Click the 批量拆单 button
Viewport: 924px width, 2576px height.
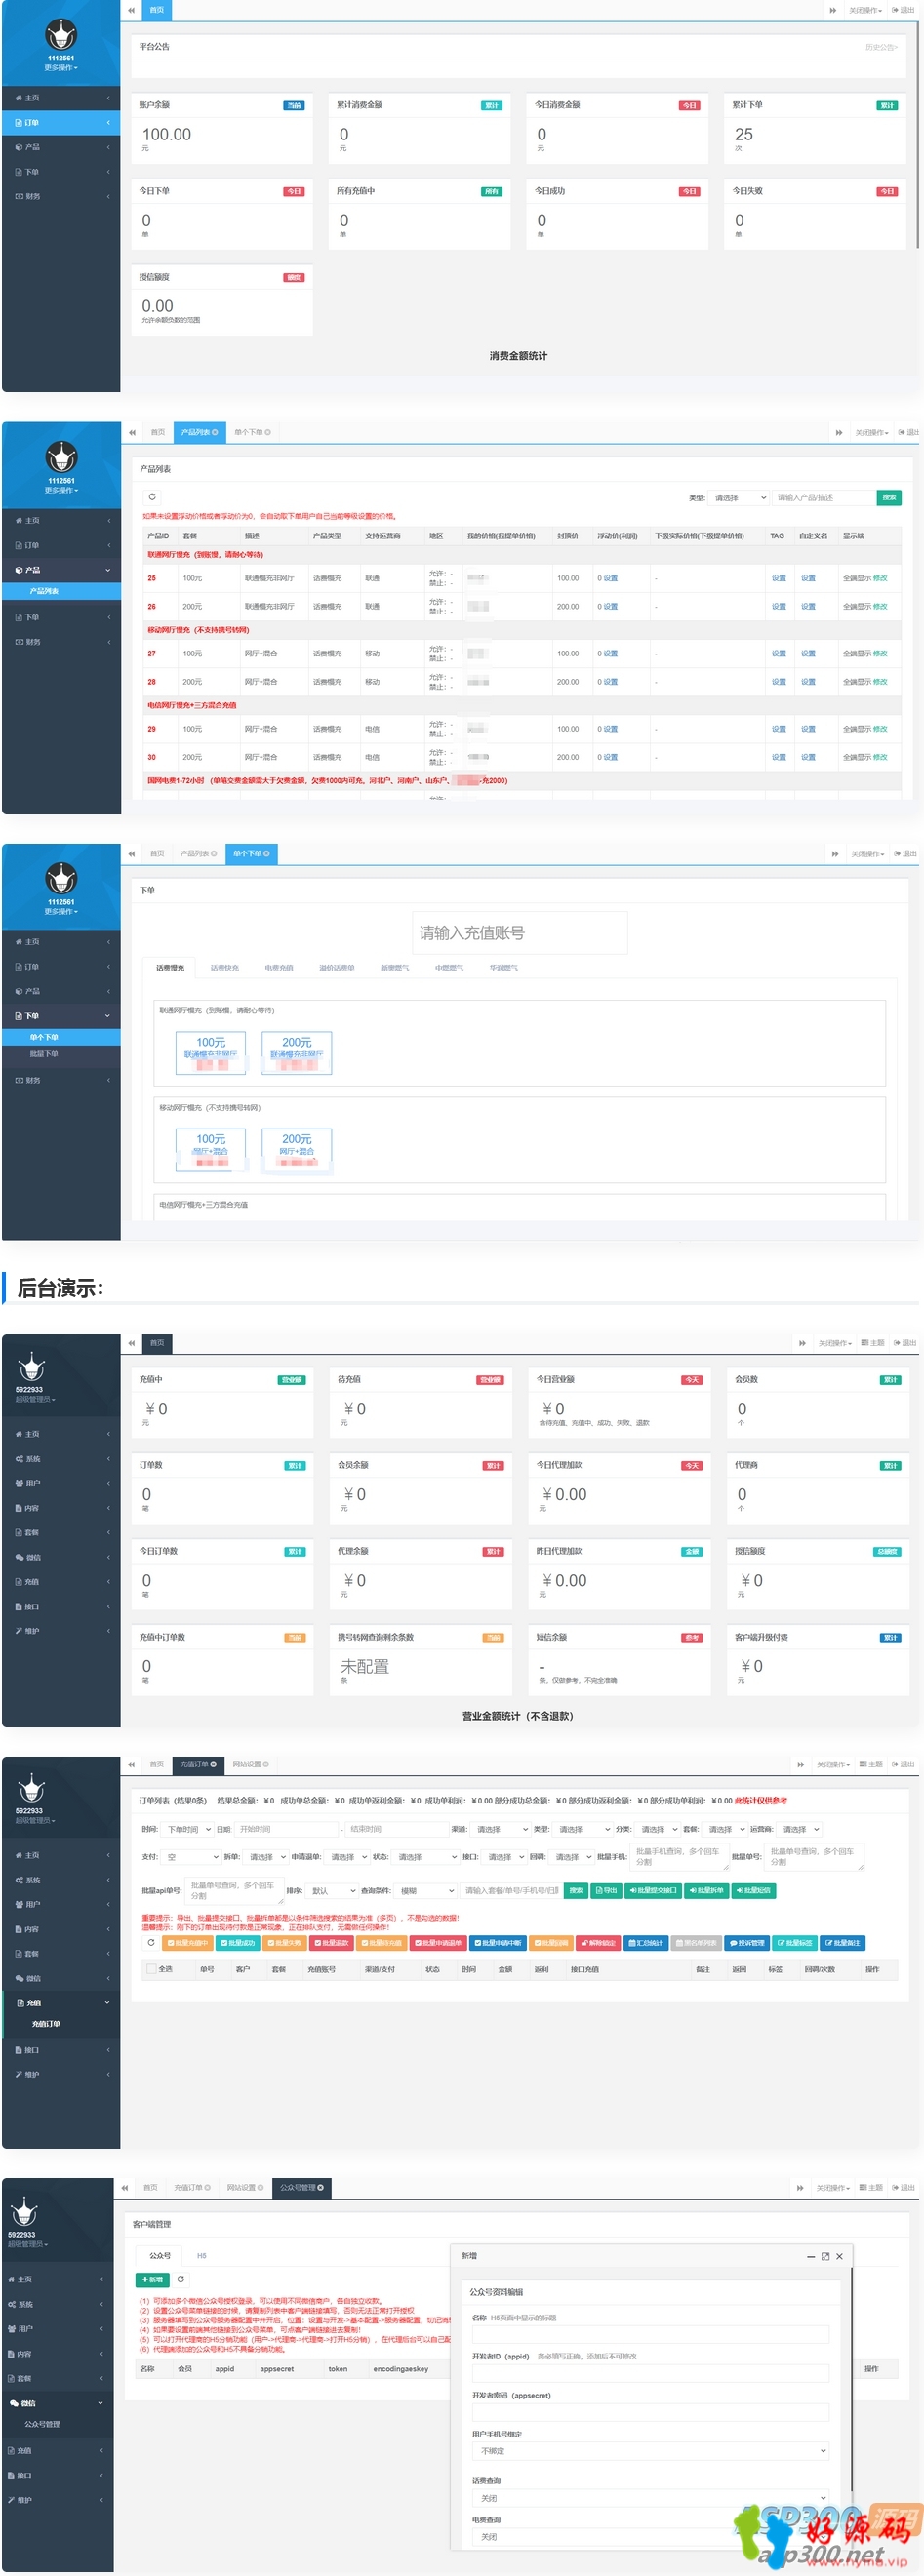pyautogui.click(x=706, y=1890)
